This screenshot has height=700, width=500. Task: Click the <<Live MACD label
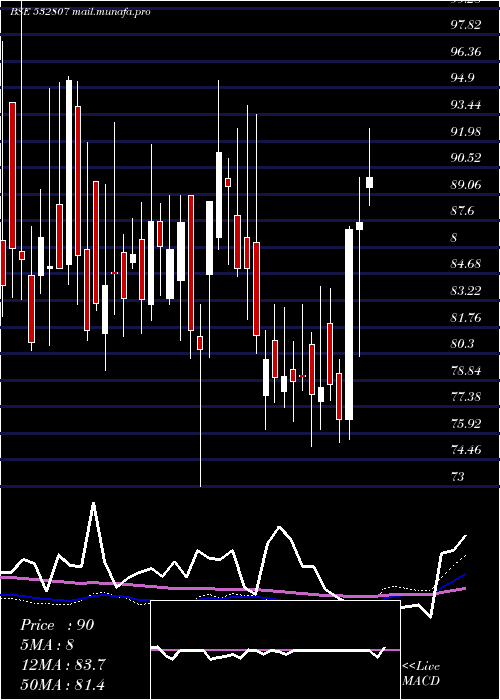(x=421, y=674)
